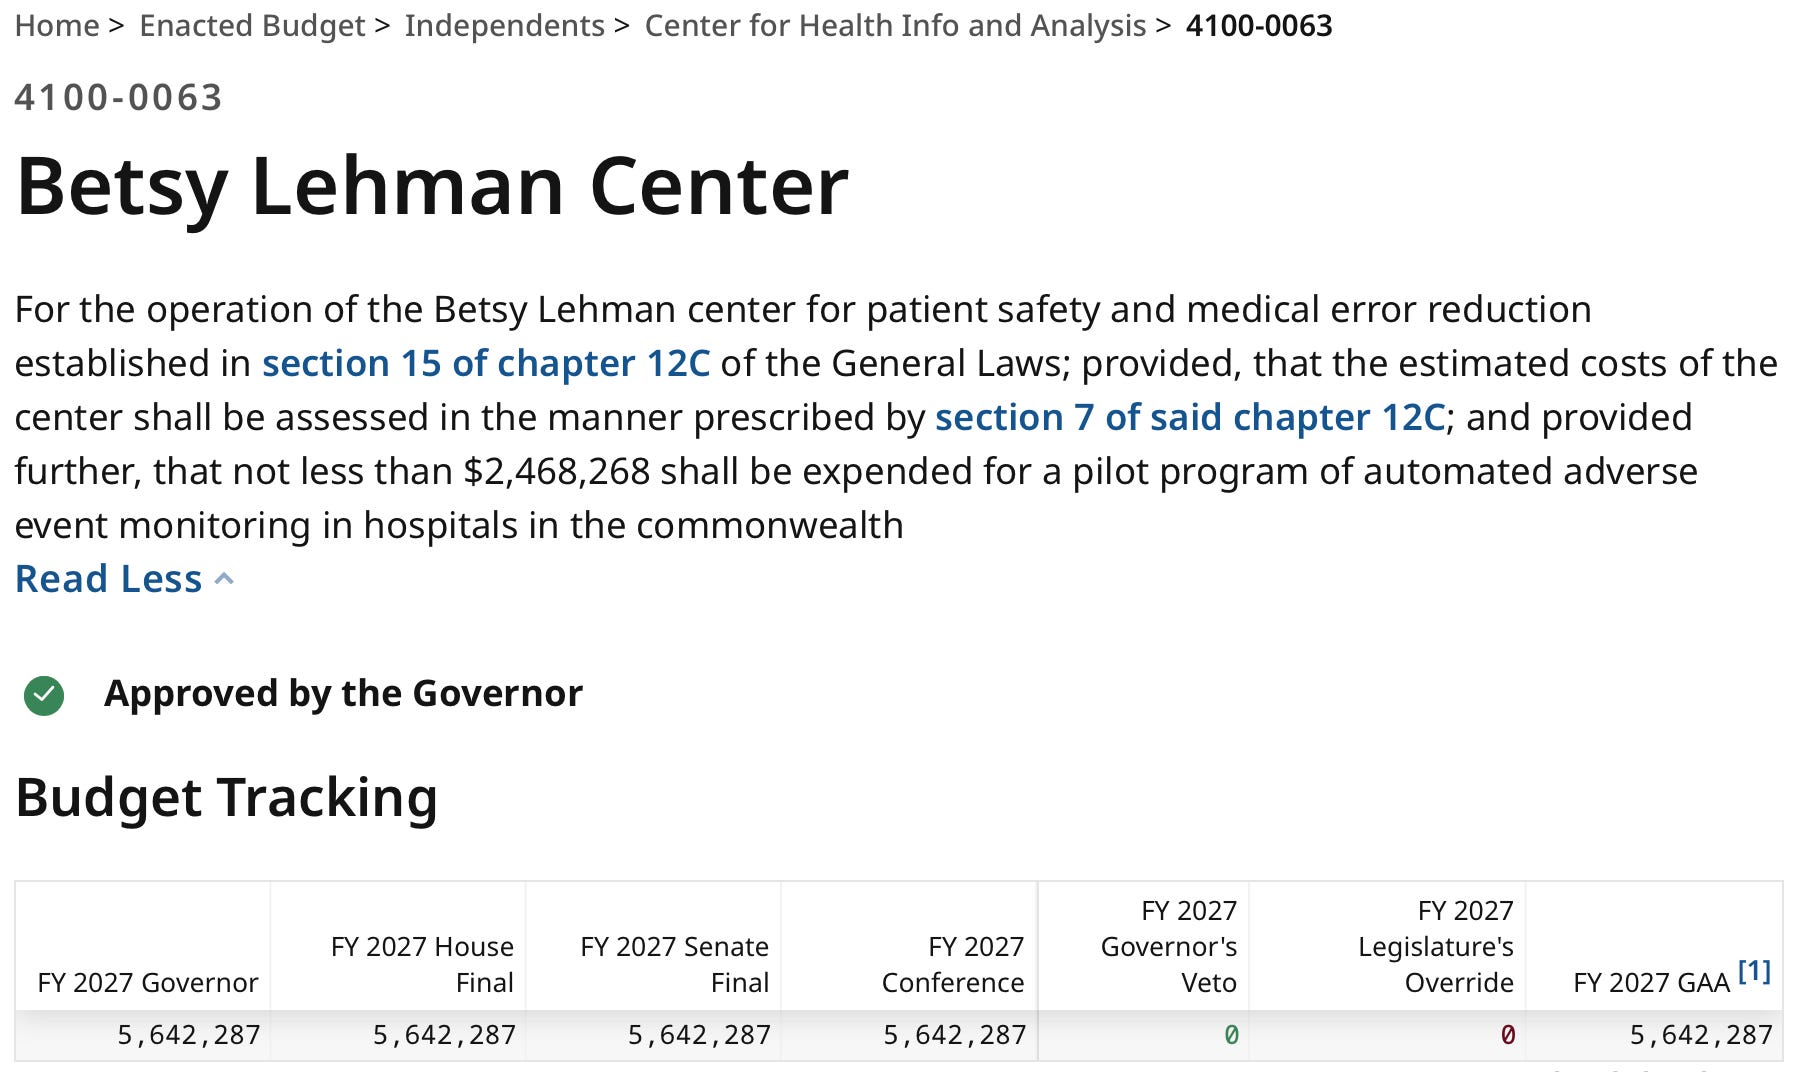Screen dimensions: 1798x1072
Task: Click the red zero override value
Action: [x=1507, y=1035]
